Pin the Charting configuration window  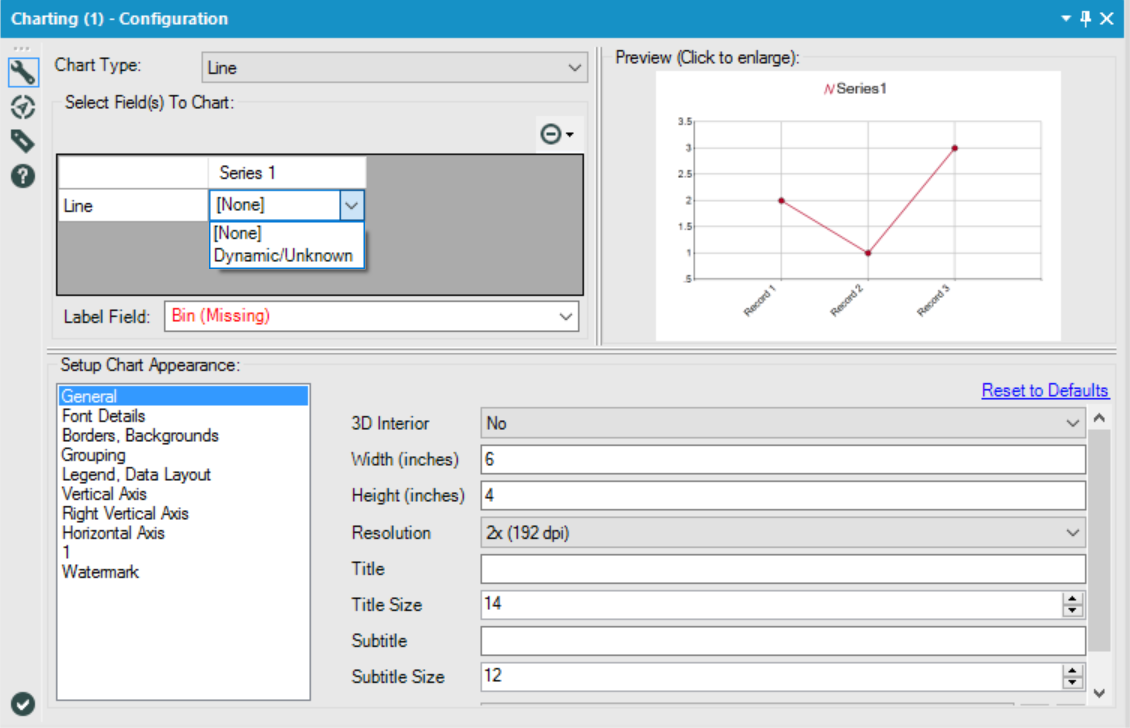tap(1083, 18)
